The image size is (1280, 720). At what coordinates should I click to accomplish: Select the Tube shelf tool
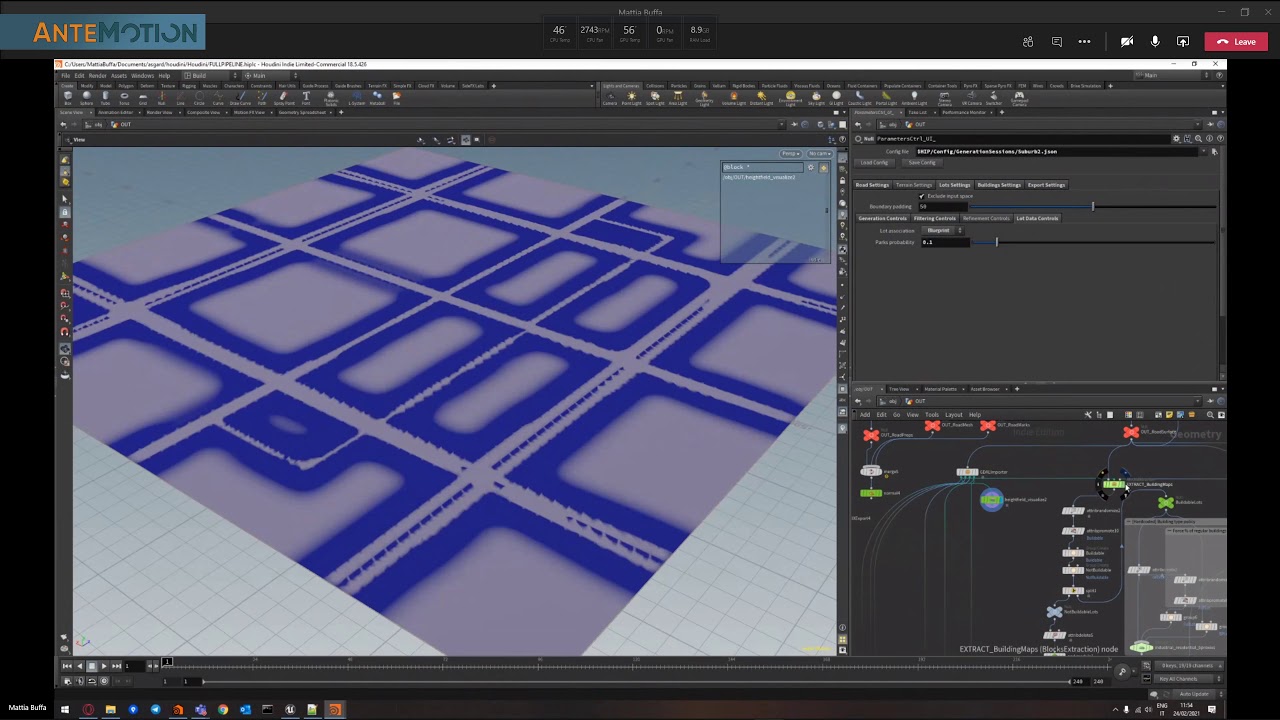tap(105, 98)
